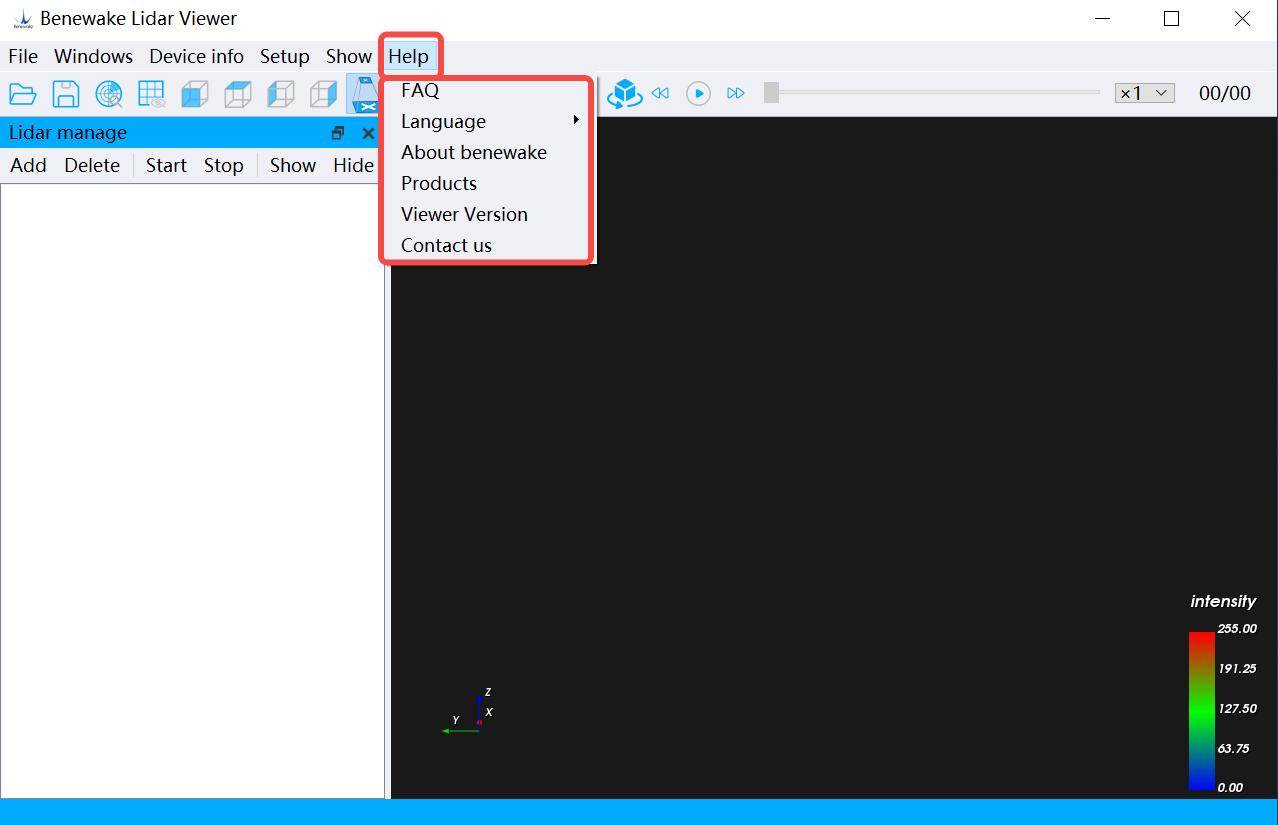1278x825 pixels.
Task: Open the File menu
Action: [x=23, y=56]
